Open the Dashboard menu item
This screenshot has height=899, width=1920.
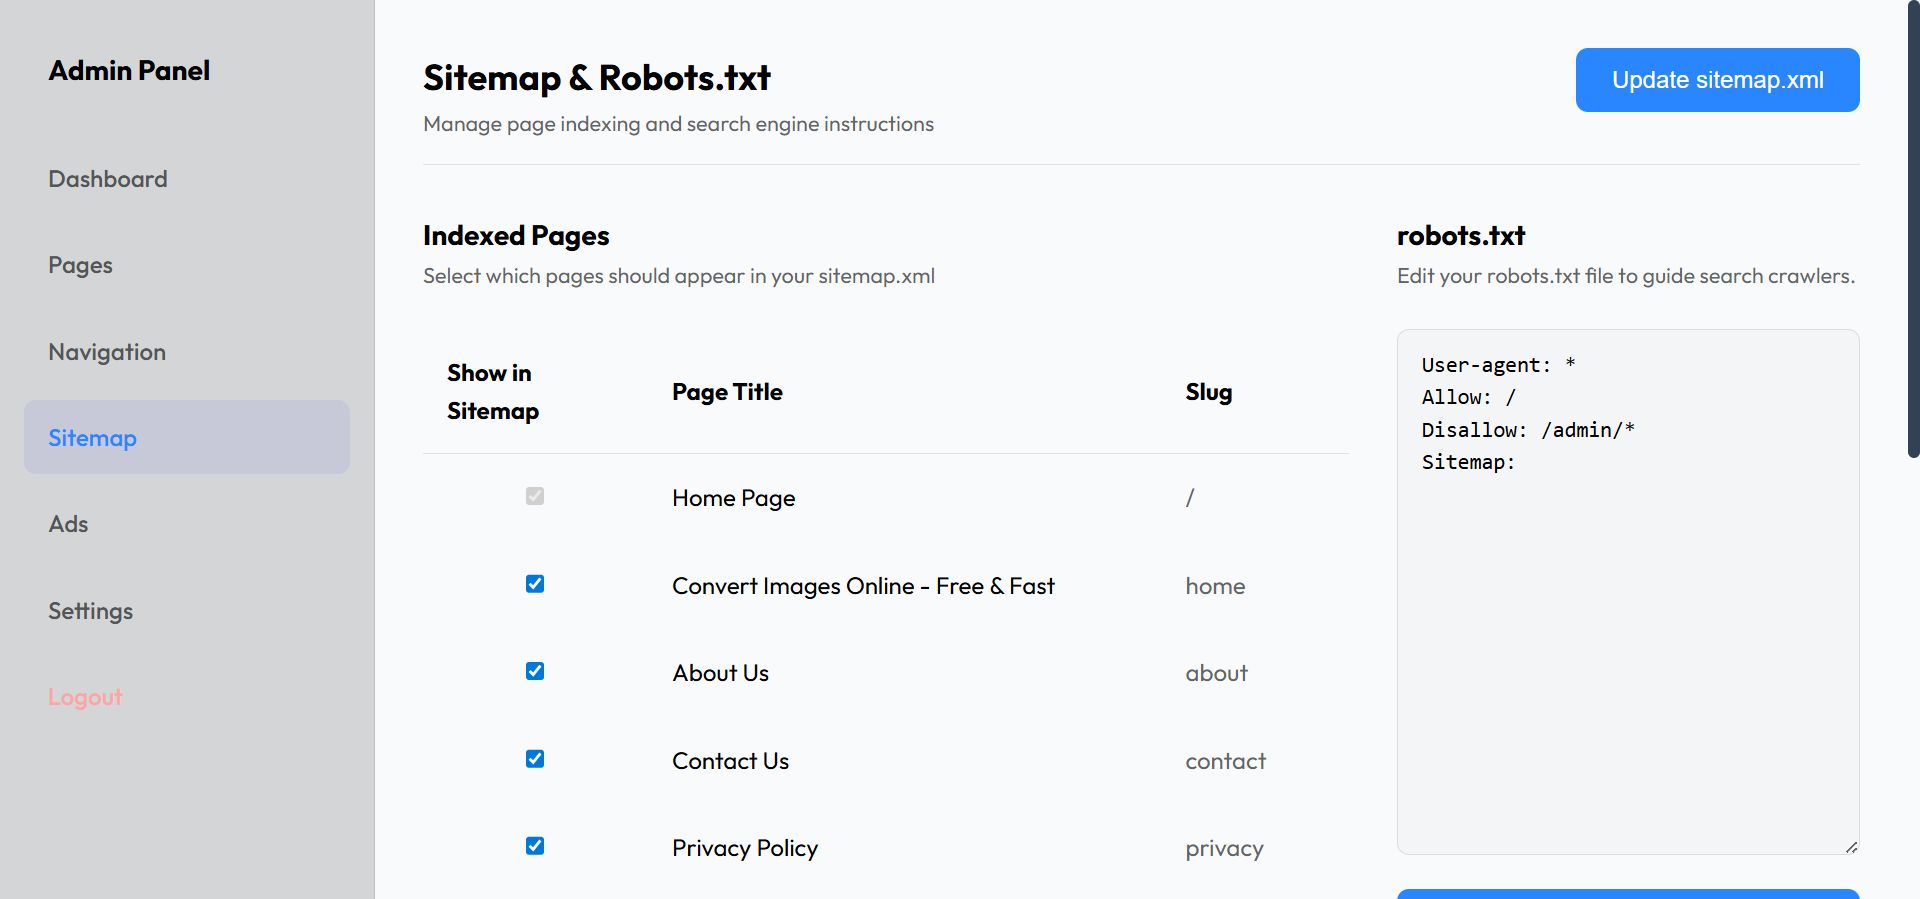108,179
